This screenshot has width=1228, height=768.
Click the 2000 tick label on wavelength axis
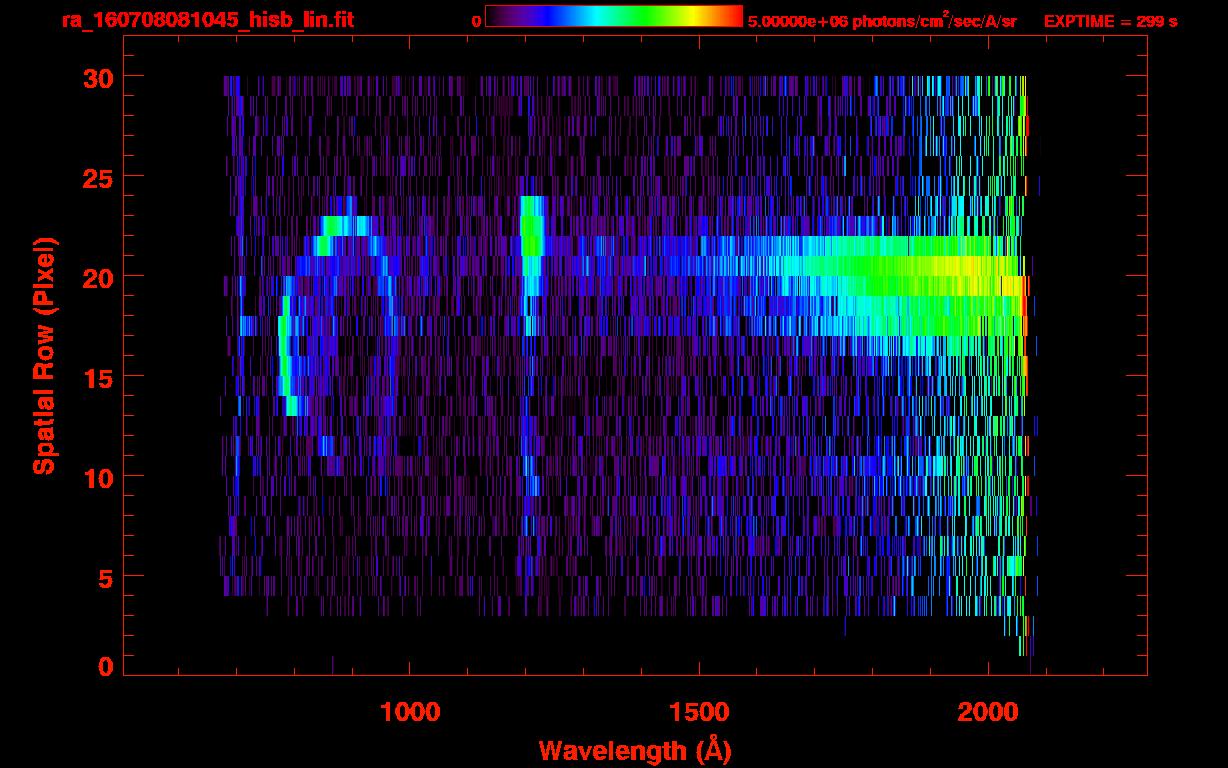[987, 713]
